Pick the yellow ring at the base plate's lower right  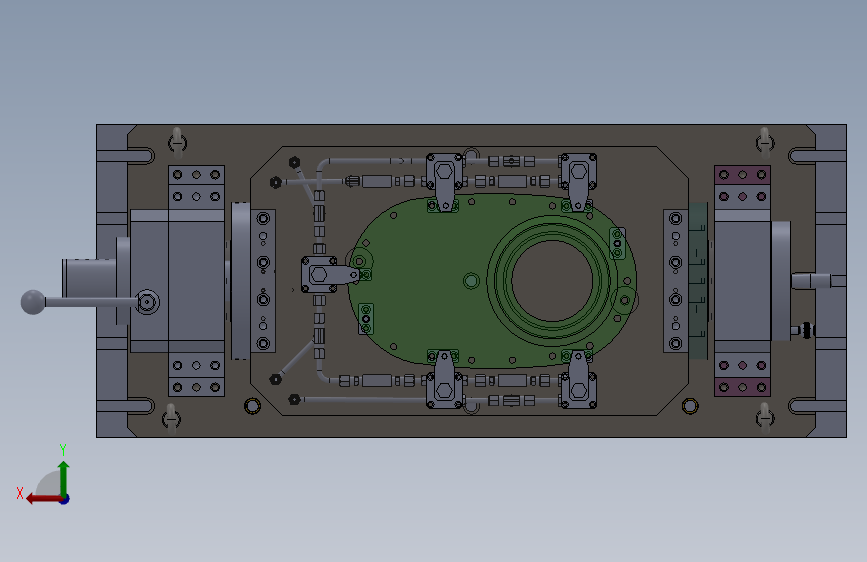tap(690, 406)
